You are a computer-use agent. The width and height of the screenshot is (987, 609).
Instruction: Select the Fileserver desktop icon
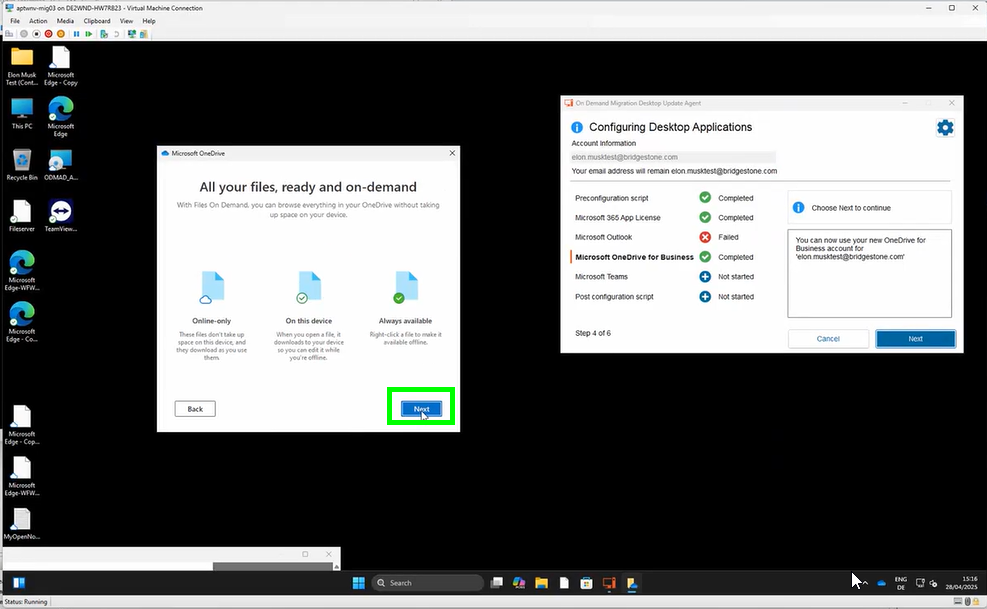(x=22, y=216)
